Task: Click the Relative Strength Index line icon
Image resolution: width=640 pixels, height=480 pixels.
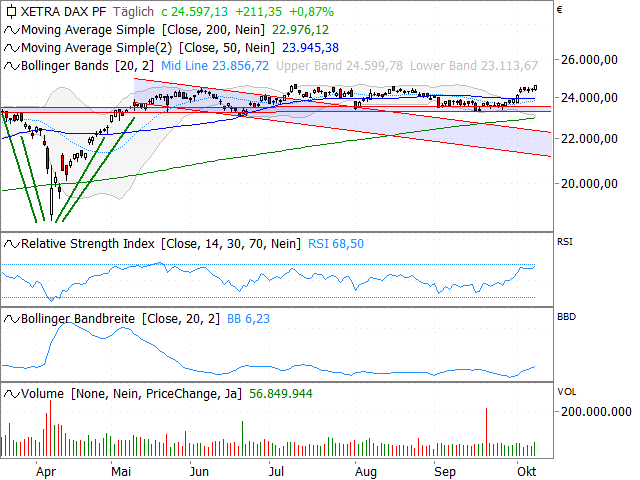Action: (11, 243)
